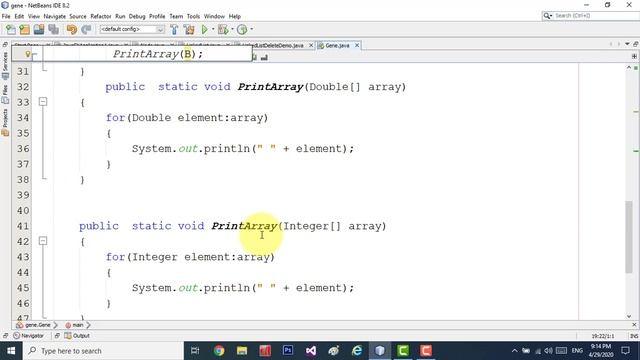This screenshot has width=640, height=360.
Task: Open the Navigator panel
Action: click(29, 336)
